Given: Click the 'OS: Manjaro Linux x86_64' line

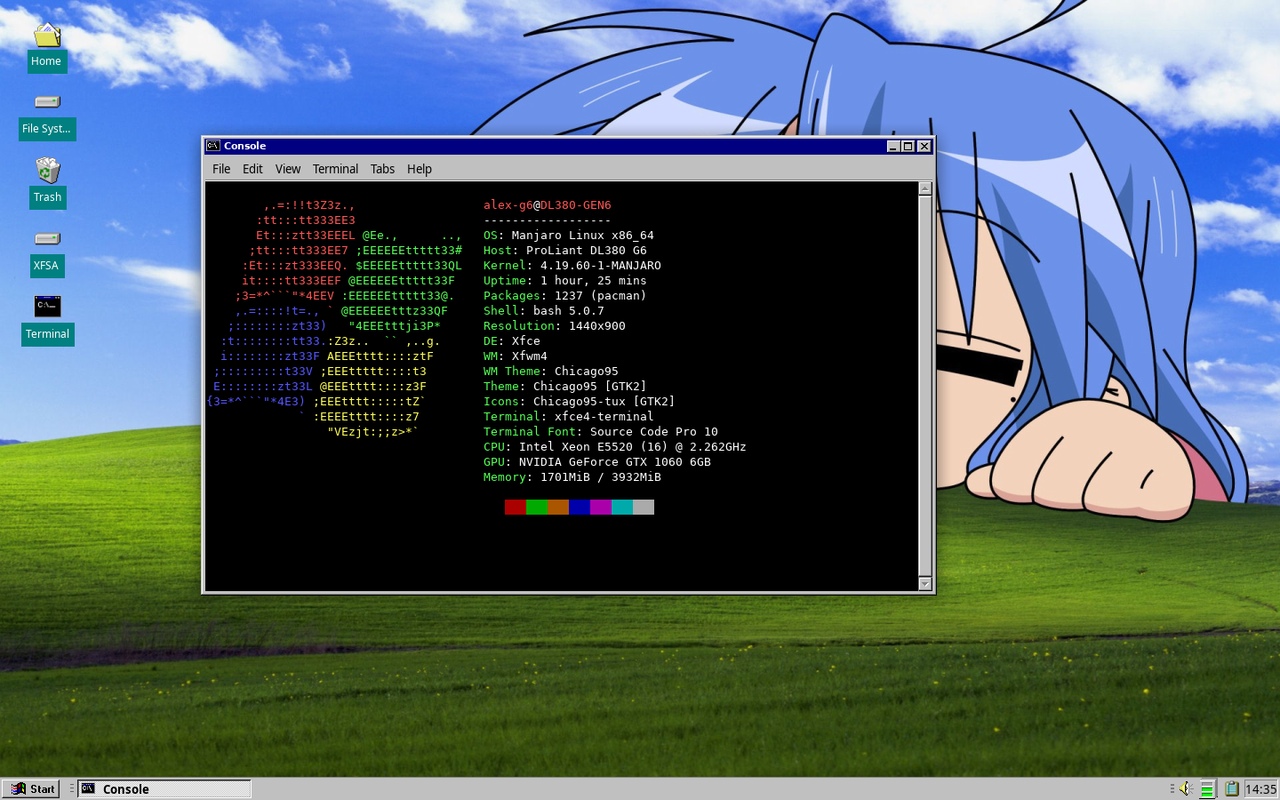Looking at the screenshot, I should 568,235.
